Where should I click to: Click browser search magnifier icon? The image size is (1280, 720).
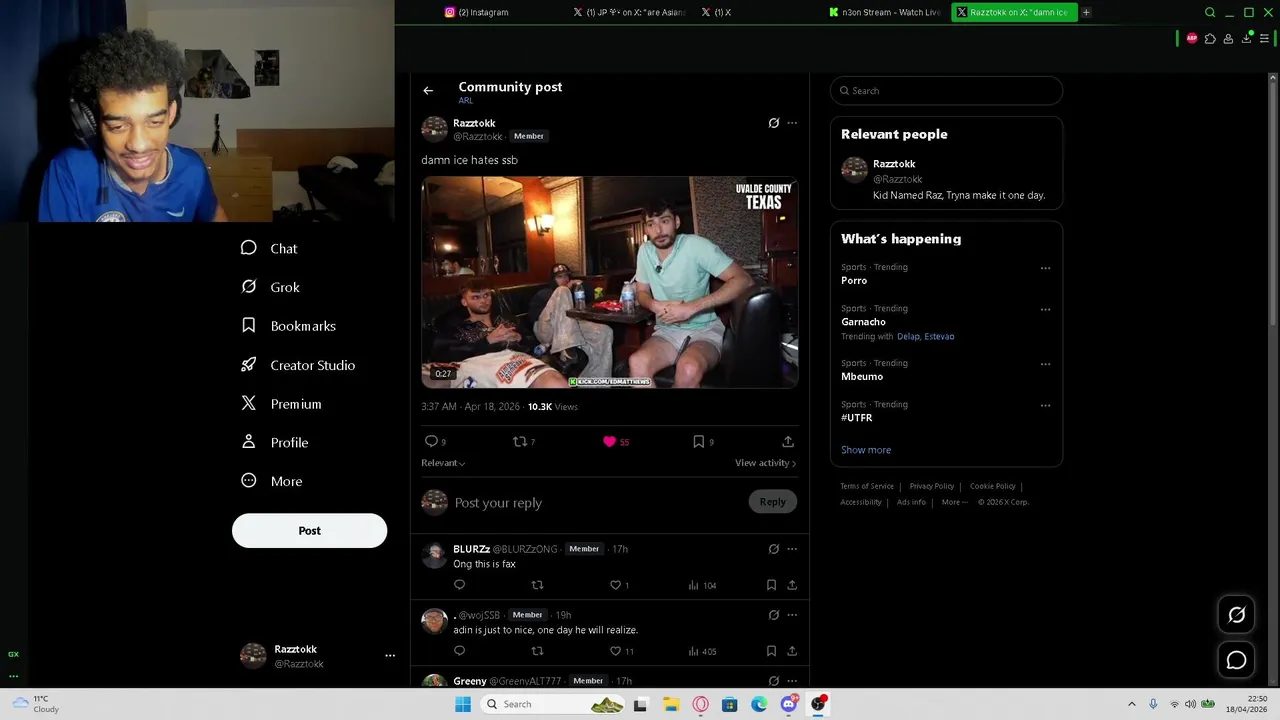[1210, 12]
